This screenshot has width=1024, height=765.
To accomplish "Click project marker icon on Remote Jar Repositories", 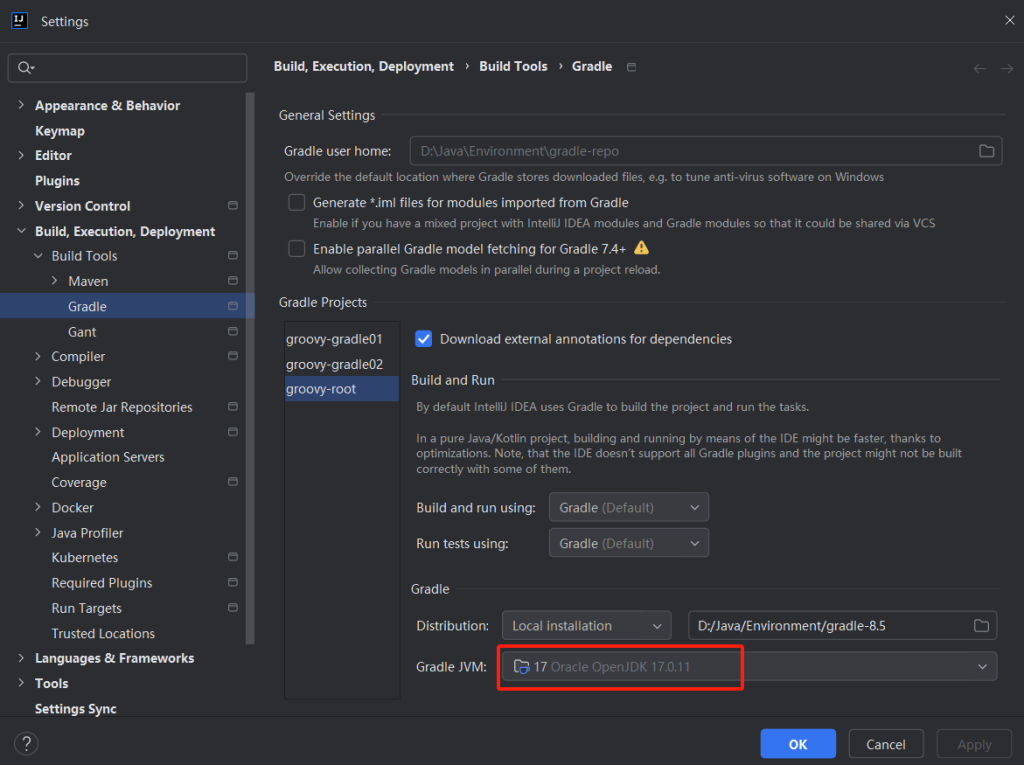I will [232, 406].
